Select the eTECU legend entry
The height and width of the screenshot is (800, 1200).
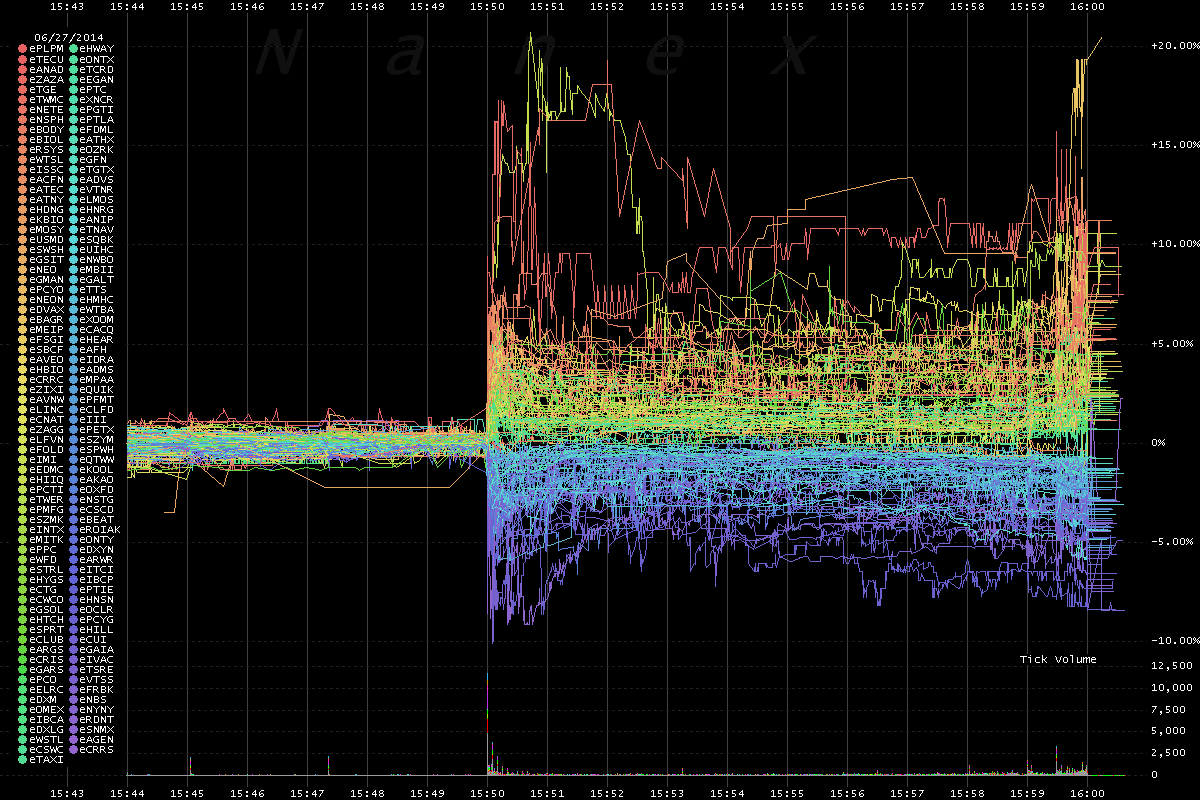(x=46, y=59)
